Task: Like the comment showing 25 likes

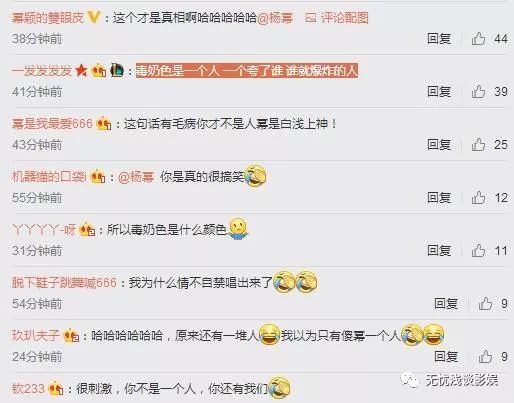Action: [478, 144]
